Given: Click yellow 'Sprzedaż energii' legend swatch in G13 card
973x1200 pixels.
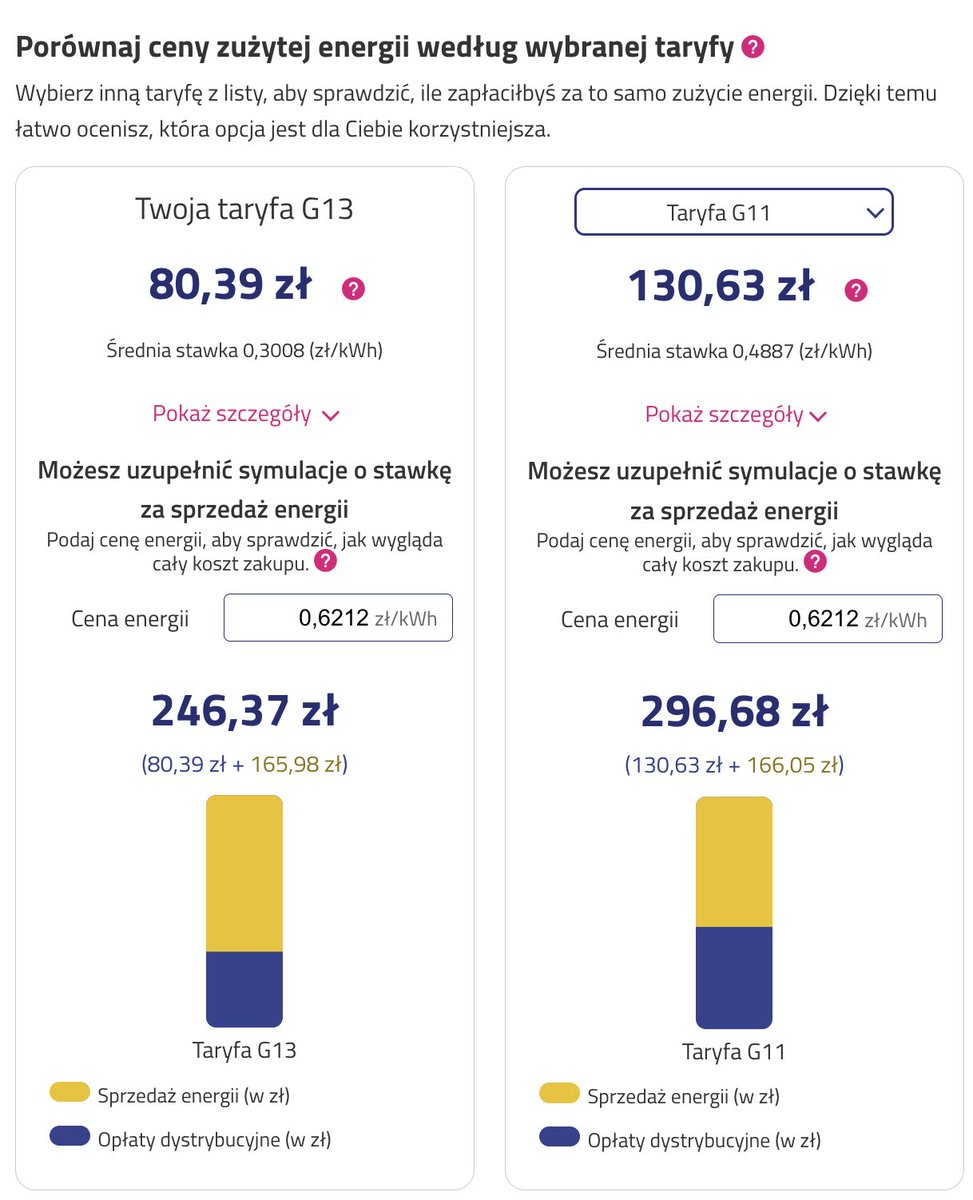Looking at the screenshot, I should (x=70, y=1092).
